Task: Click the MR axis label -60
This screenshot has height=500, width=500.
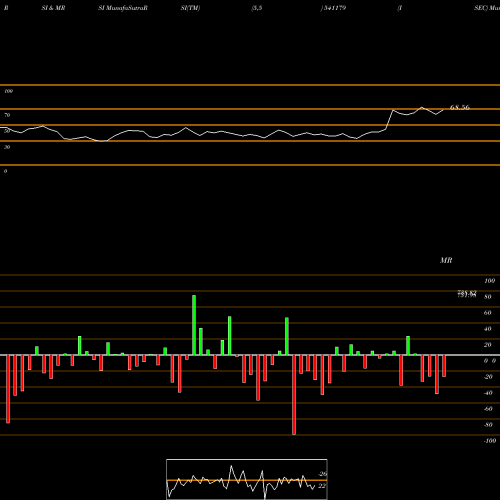Action: 488,409
